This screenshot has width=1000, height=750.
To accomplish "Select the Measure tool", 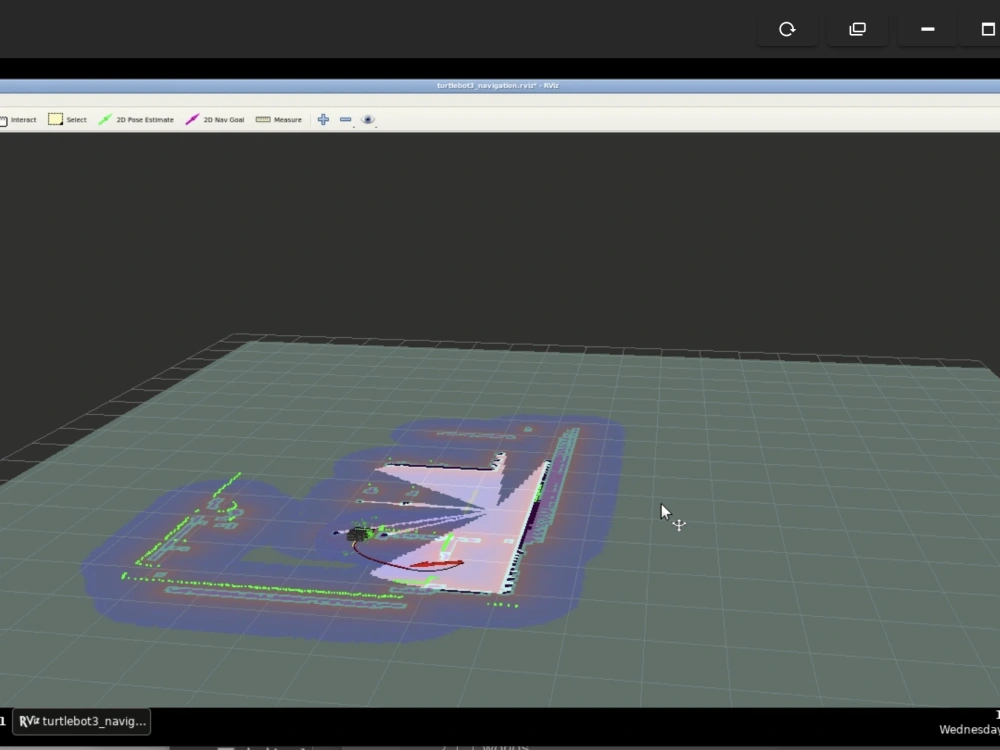I will coord(278,119).
